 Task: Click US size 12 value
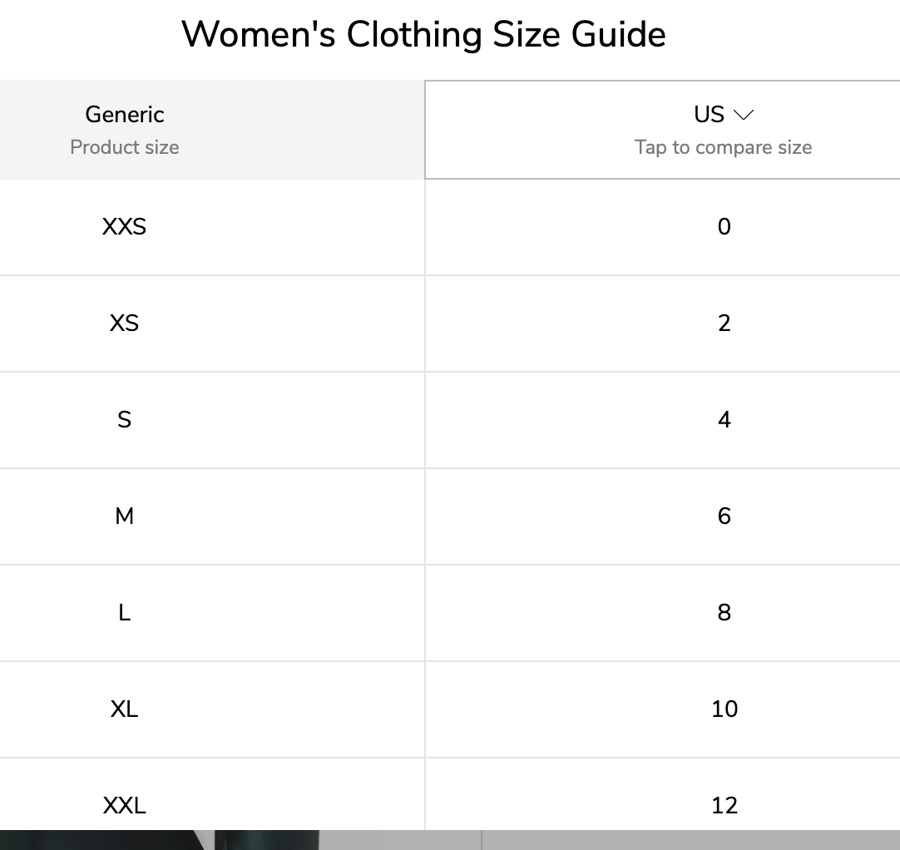click(x=724, y=805)
